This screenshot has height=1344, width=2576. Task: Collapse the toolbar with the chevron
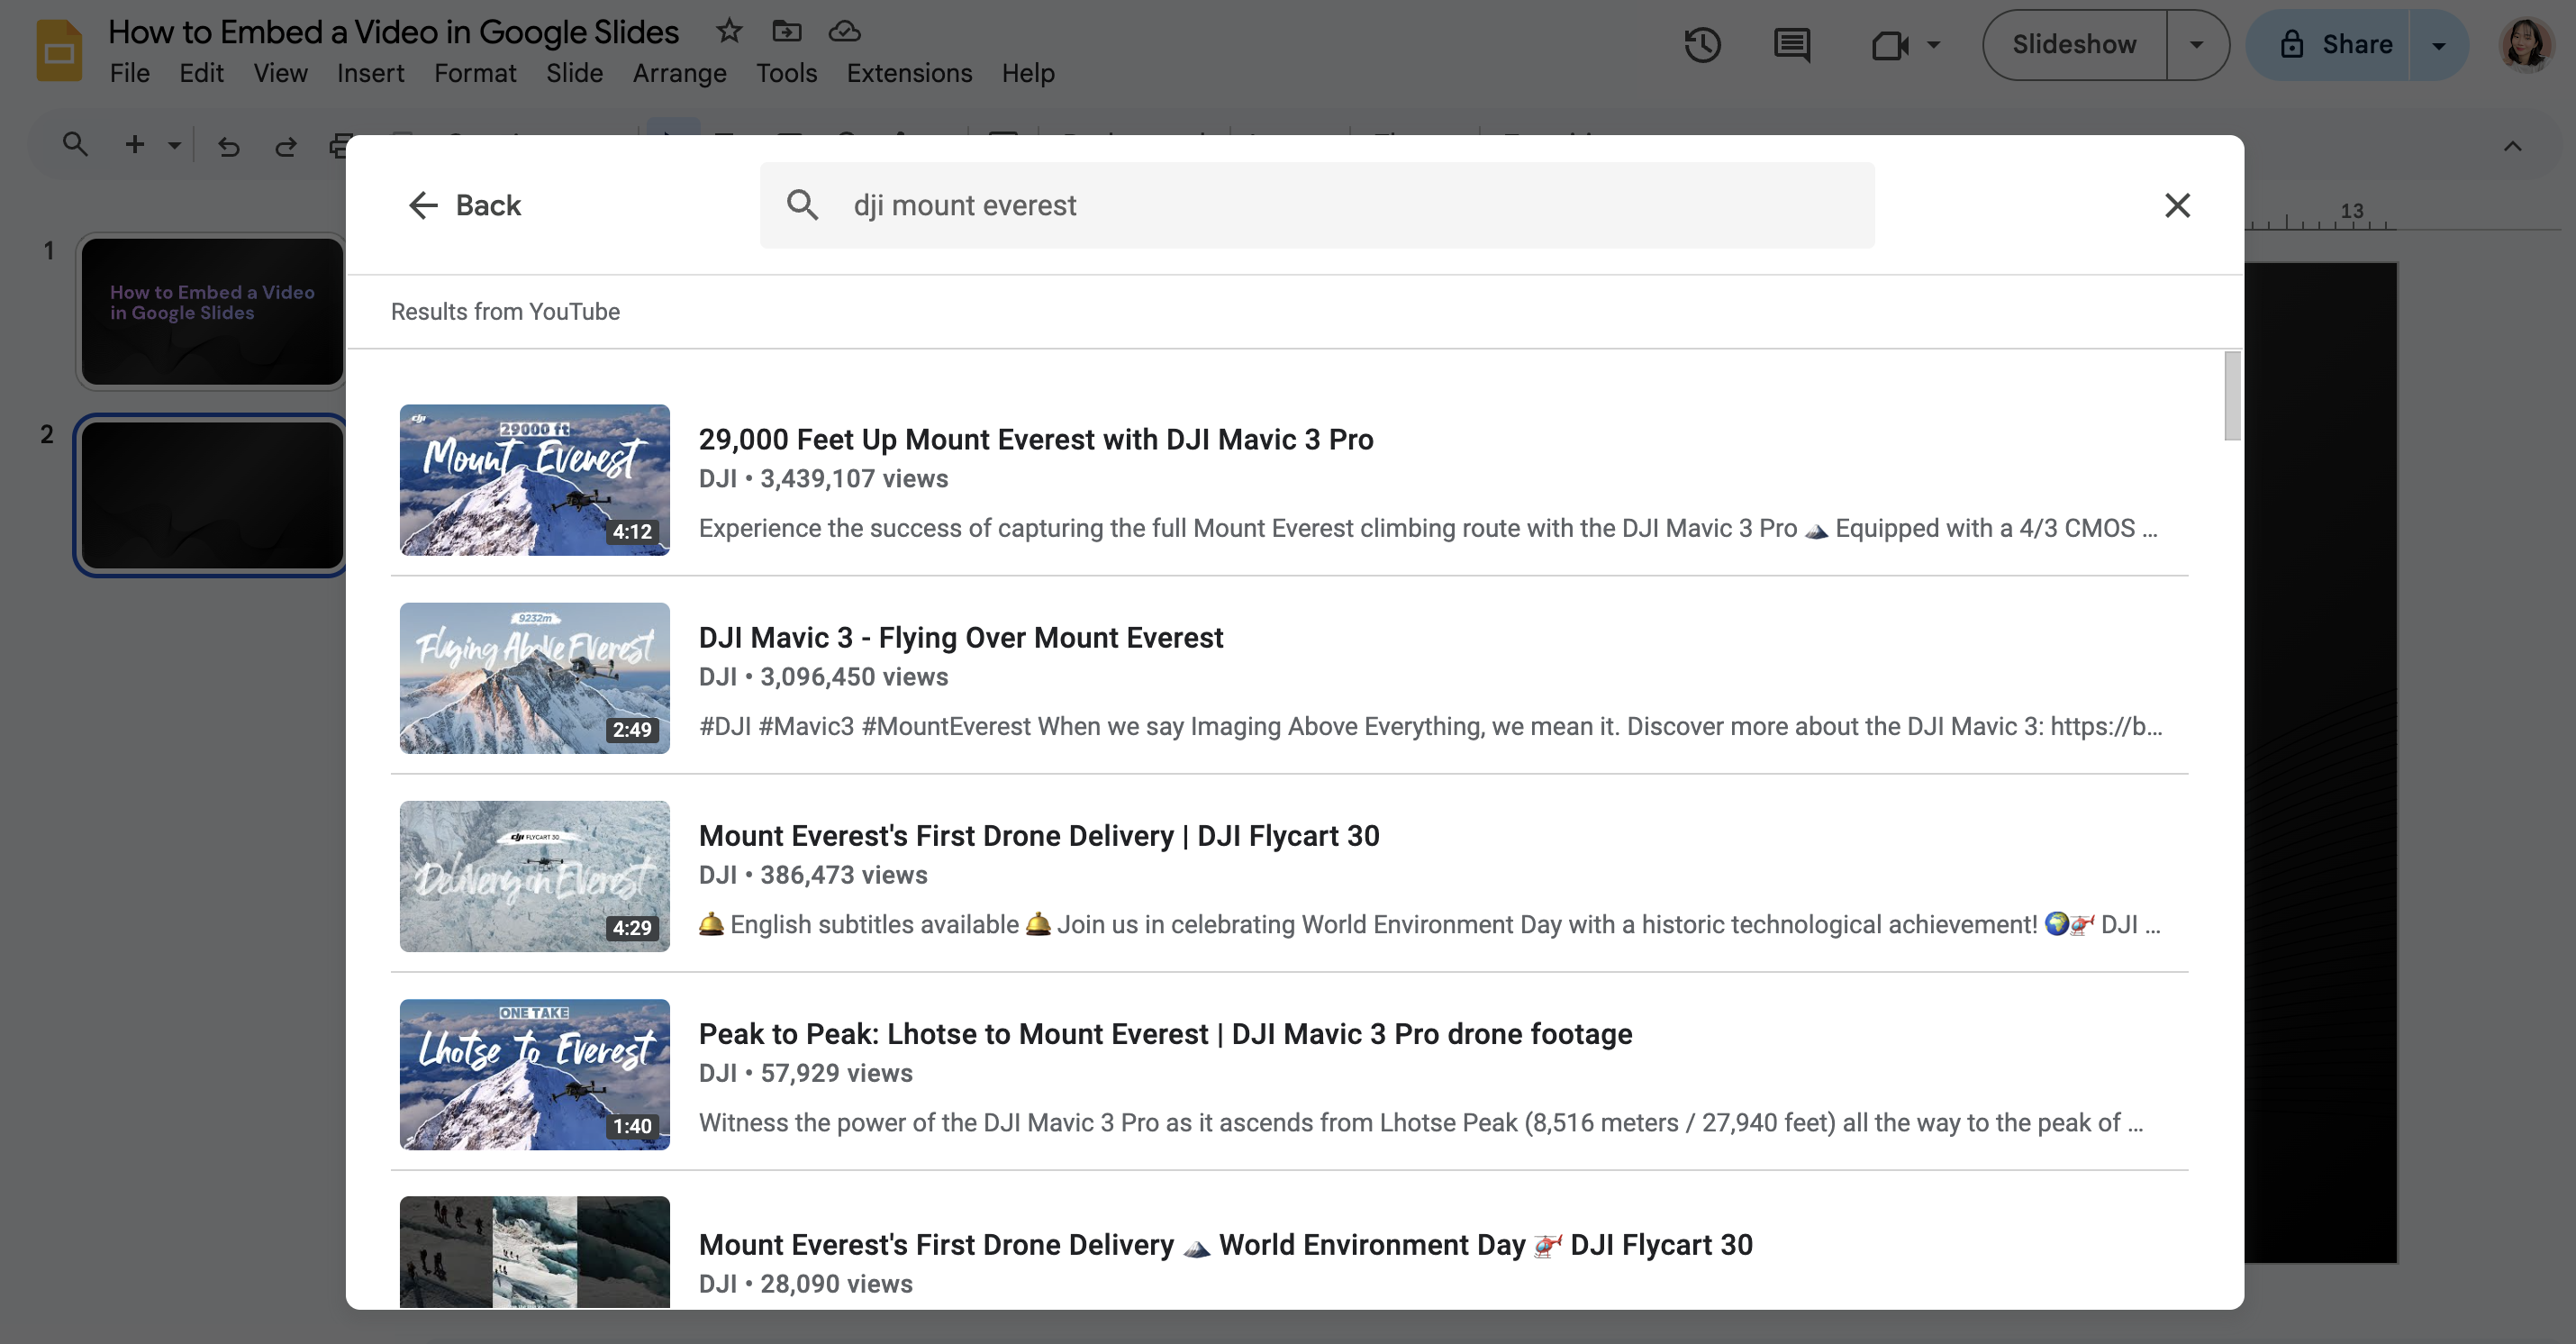(x=2512, y=147)
